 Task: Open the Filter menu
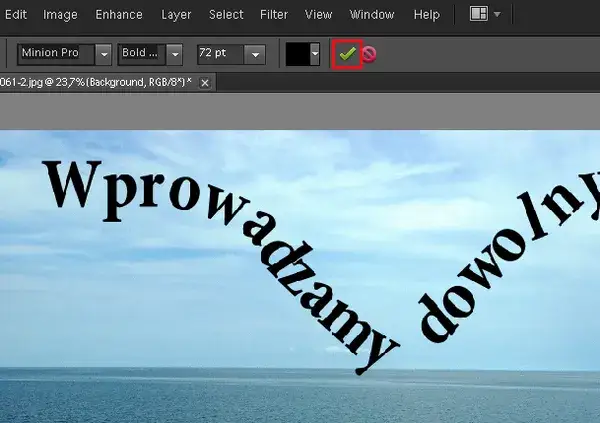tap(274, 15)
